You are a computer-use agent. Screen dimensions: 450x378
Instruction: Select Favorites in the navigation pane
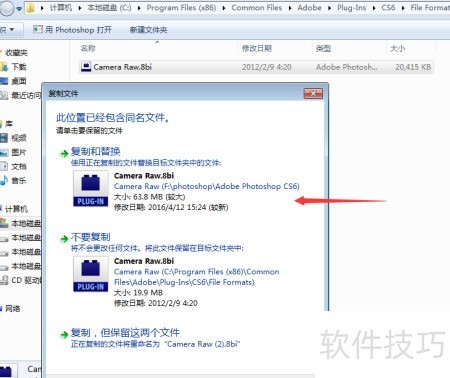point(16,53)
